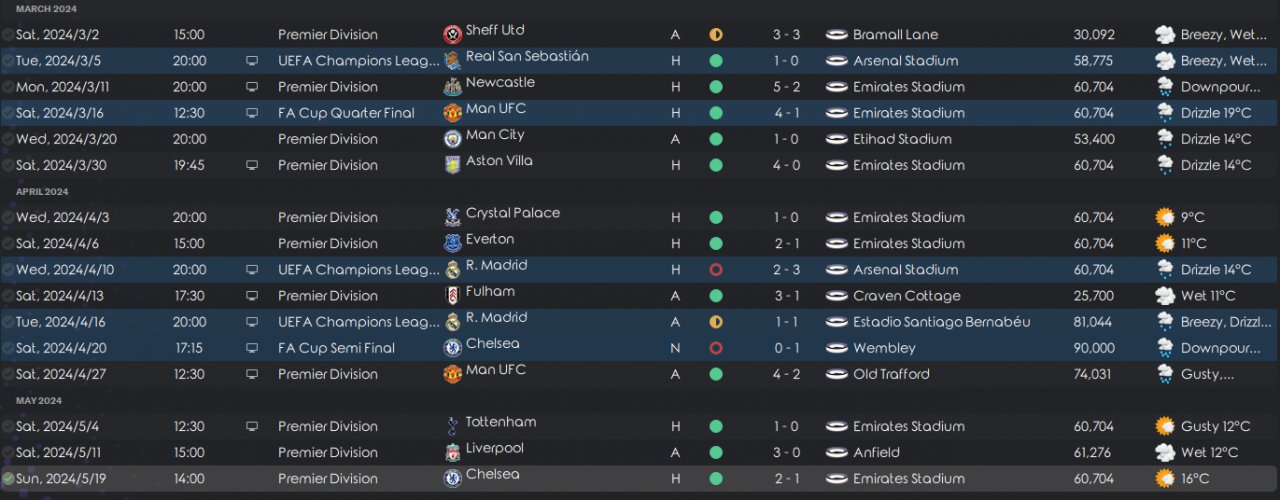Click the TV broadcast icon on the Tottenham fixture
Viewport: 1280px width, 500px height.
coord(252,426)
